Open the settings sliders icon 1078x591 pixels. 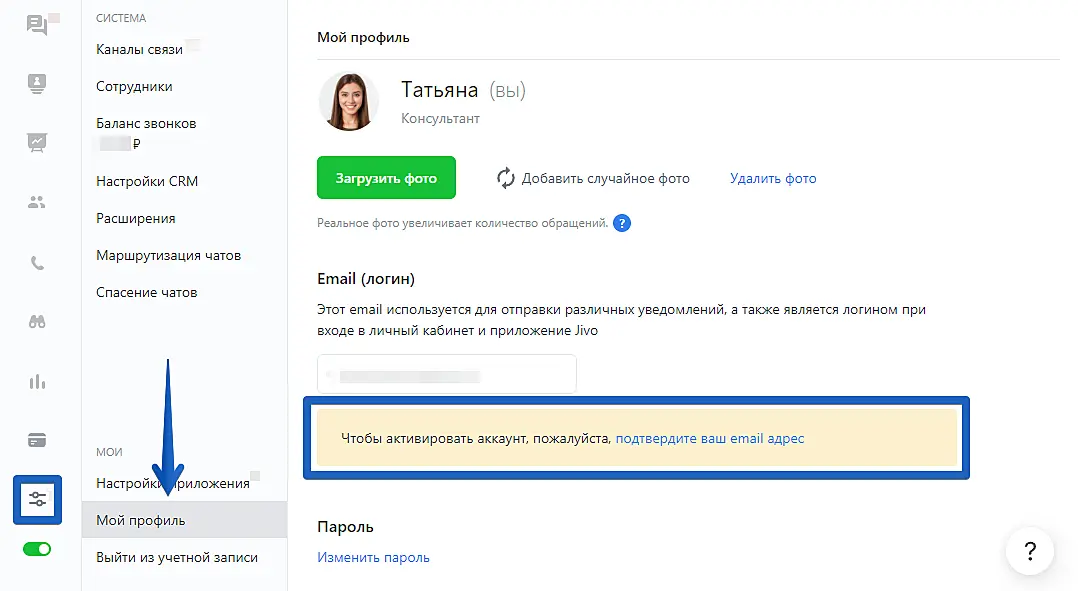38,499
